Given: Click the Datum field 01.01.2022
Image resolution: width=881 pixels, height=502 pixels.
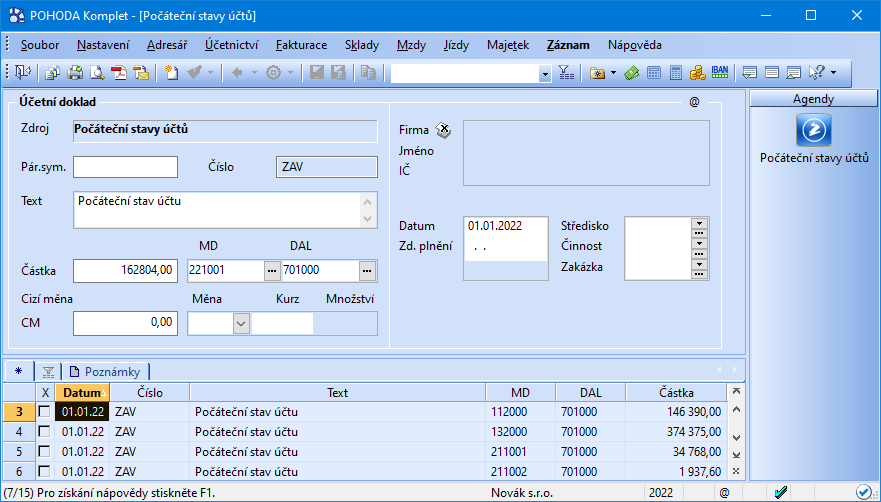Looking at the screenshot, I should (x=506, y=226).
